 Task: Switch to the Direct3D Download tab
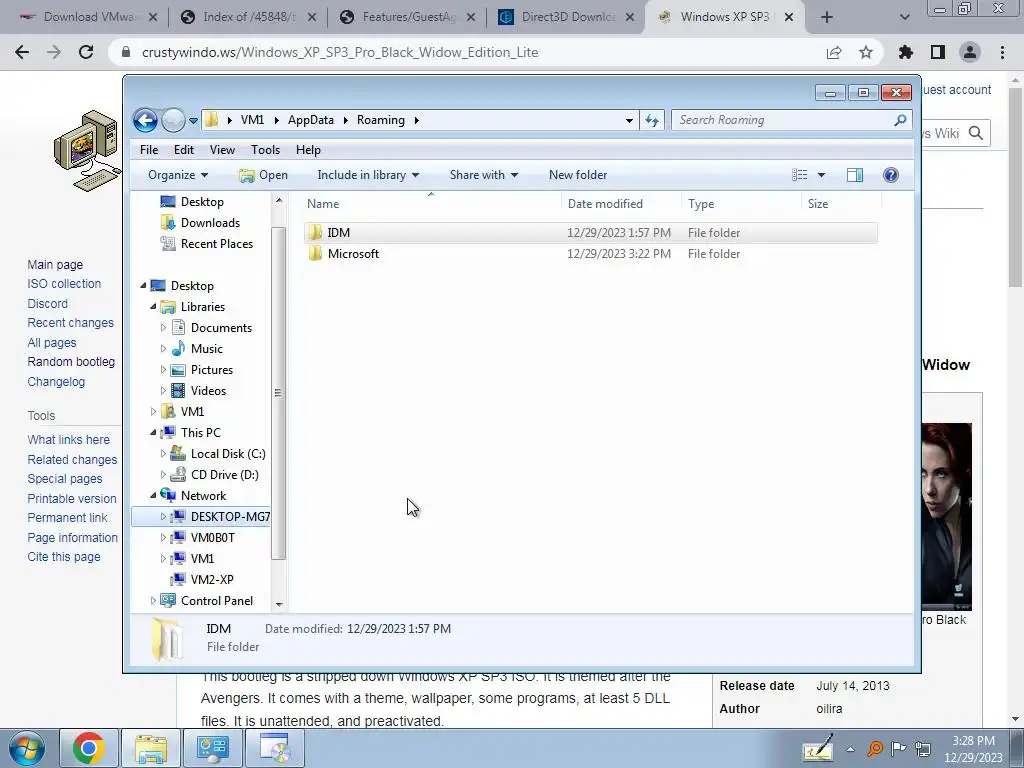[567, 17]
